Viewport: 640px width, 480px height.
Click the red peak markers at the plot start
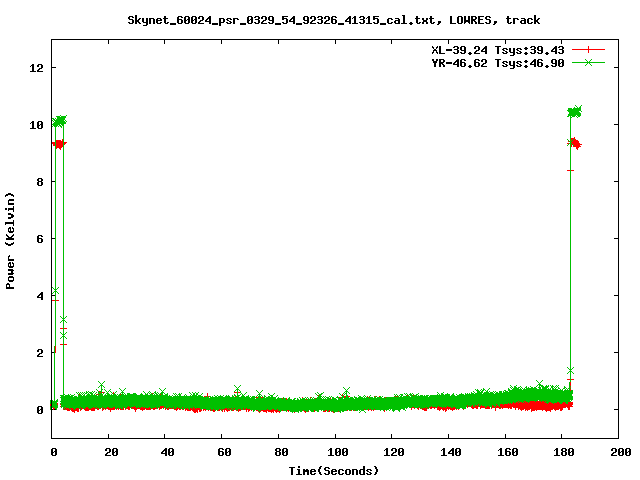point(59,144)
